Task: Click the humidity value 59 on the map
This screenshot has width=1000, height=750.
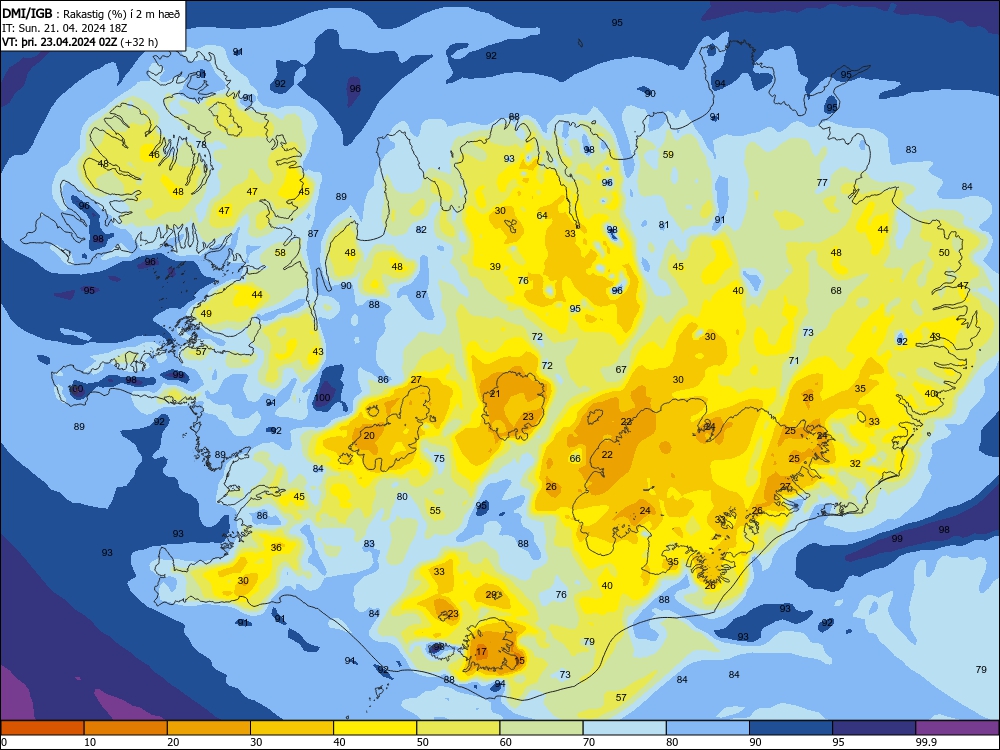Action: (668, 154)
